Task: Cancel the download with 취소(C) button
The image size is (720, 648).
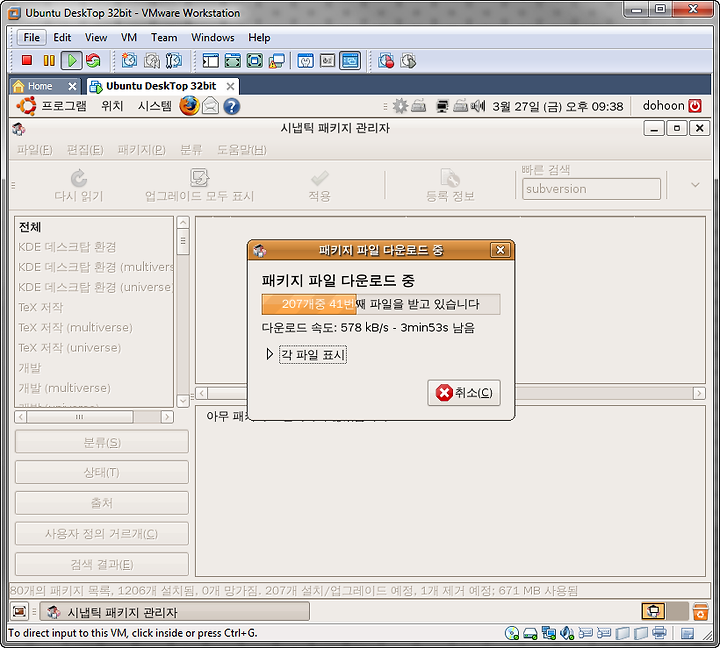Action: point(464,393)
